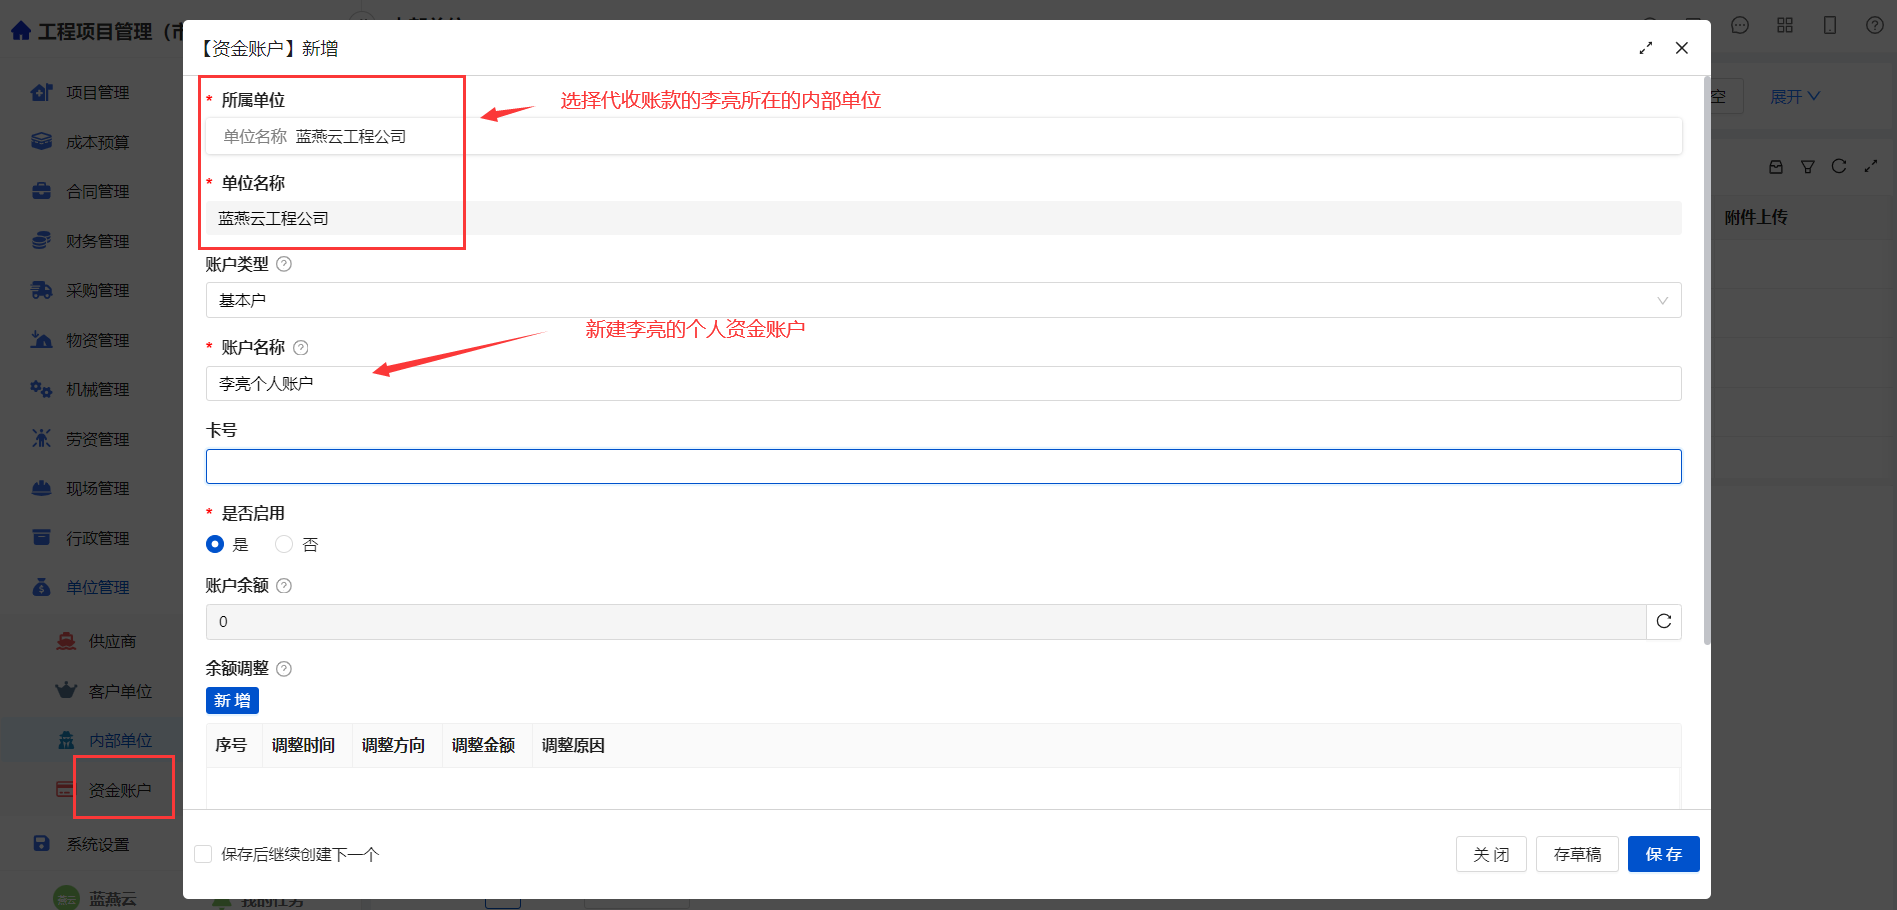
Task: Click the 单位名称 read-only field
Action: (x=943, y=218)
